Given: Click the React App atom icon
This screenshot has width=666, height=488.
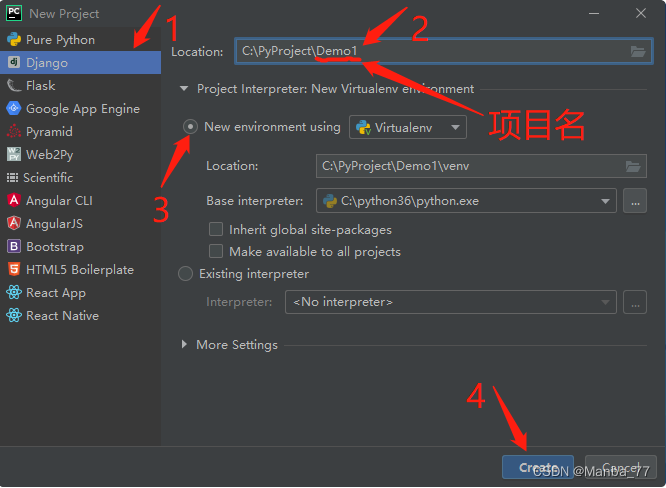Looking at the screenshot, I should pyautogui.click(x=14, y=292).
